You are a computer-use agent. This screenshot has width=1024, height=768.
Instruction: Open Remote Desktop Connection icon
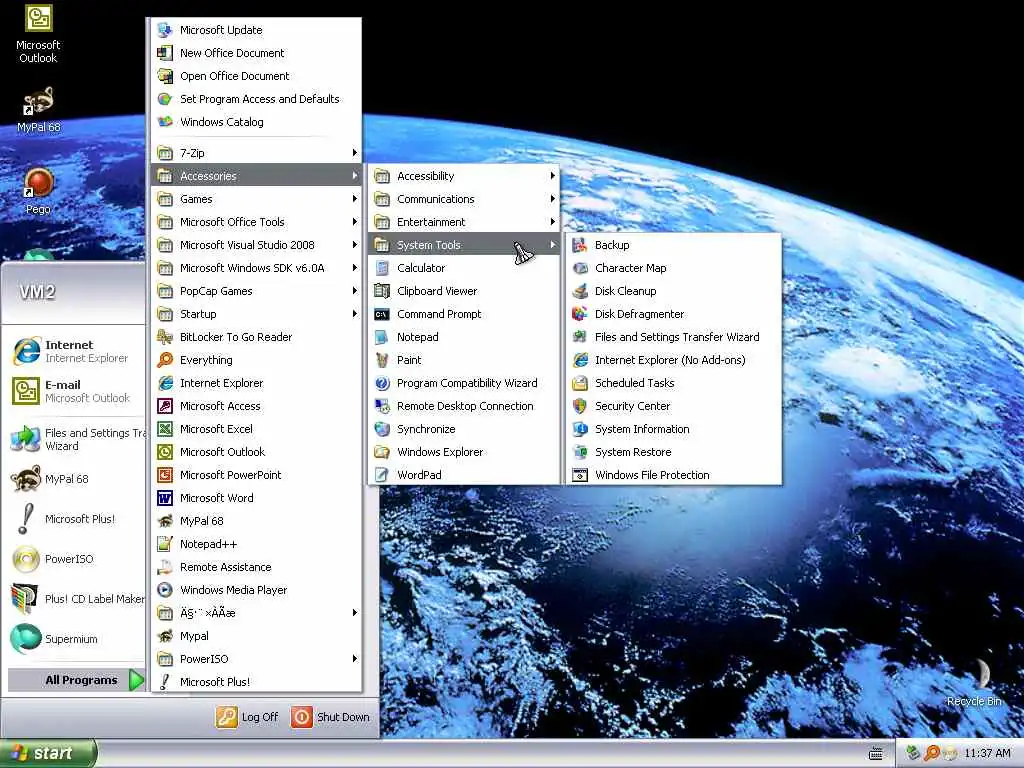pos(382,406)
